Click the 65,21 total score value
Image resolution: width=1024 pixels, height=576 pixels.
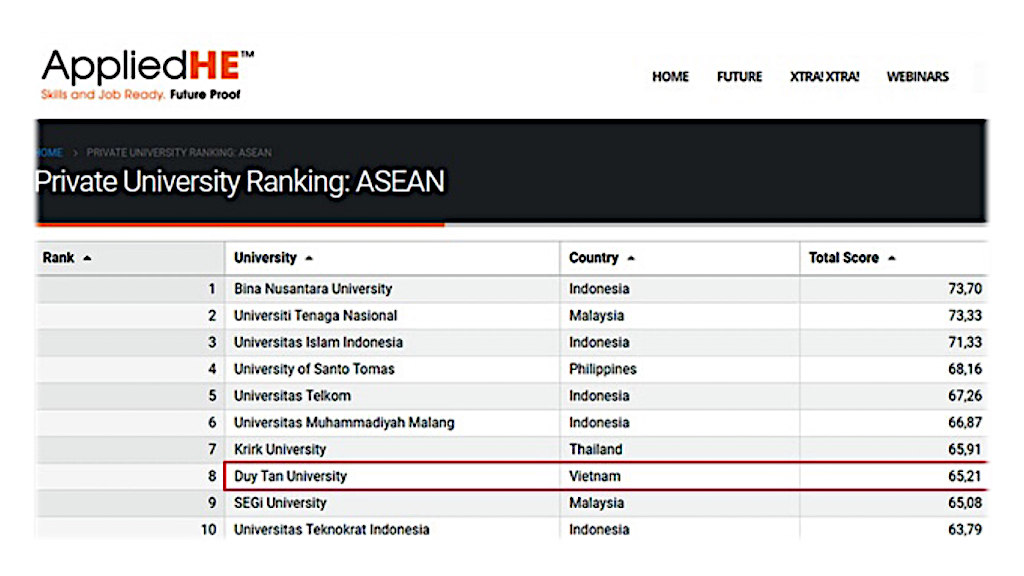point(965,476)
